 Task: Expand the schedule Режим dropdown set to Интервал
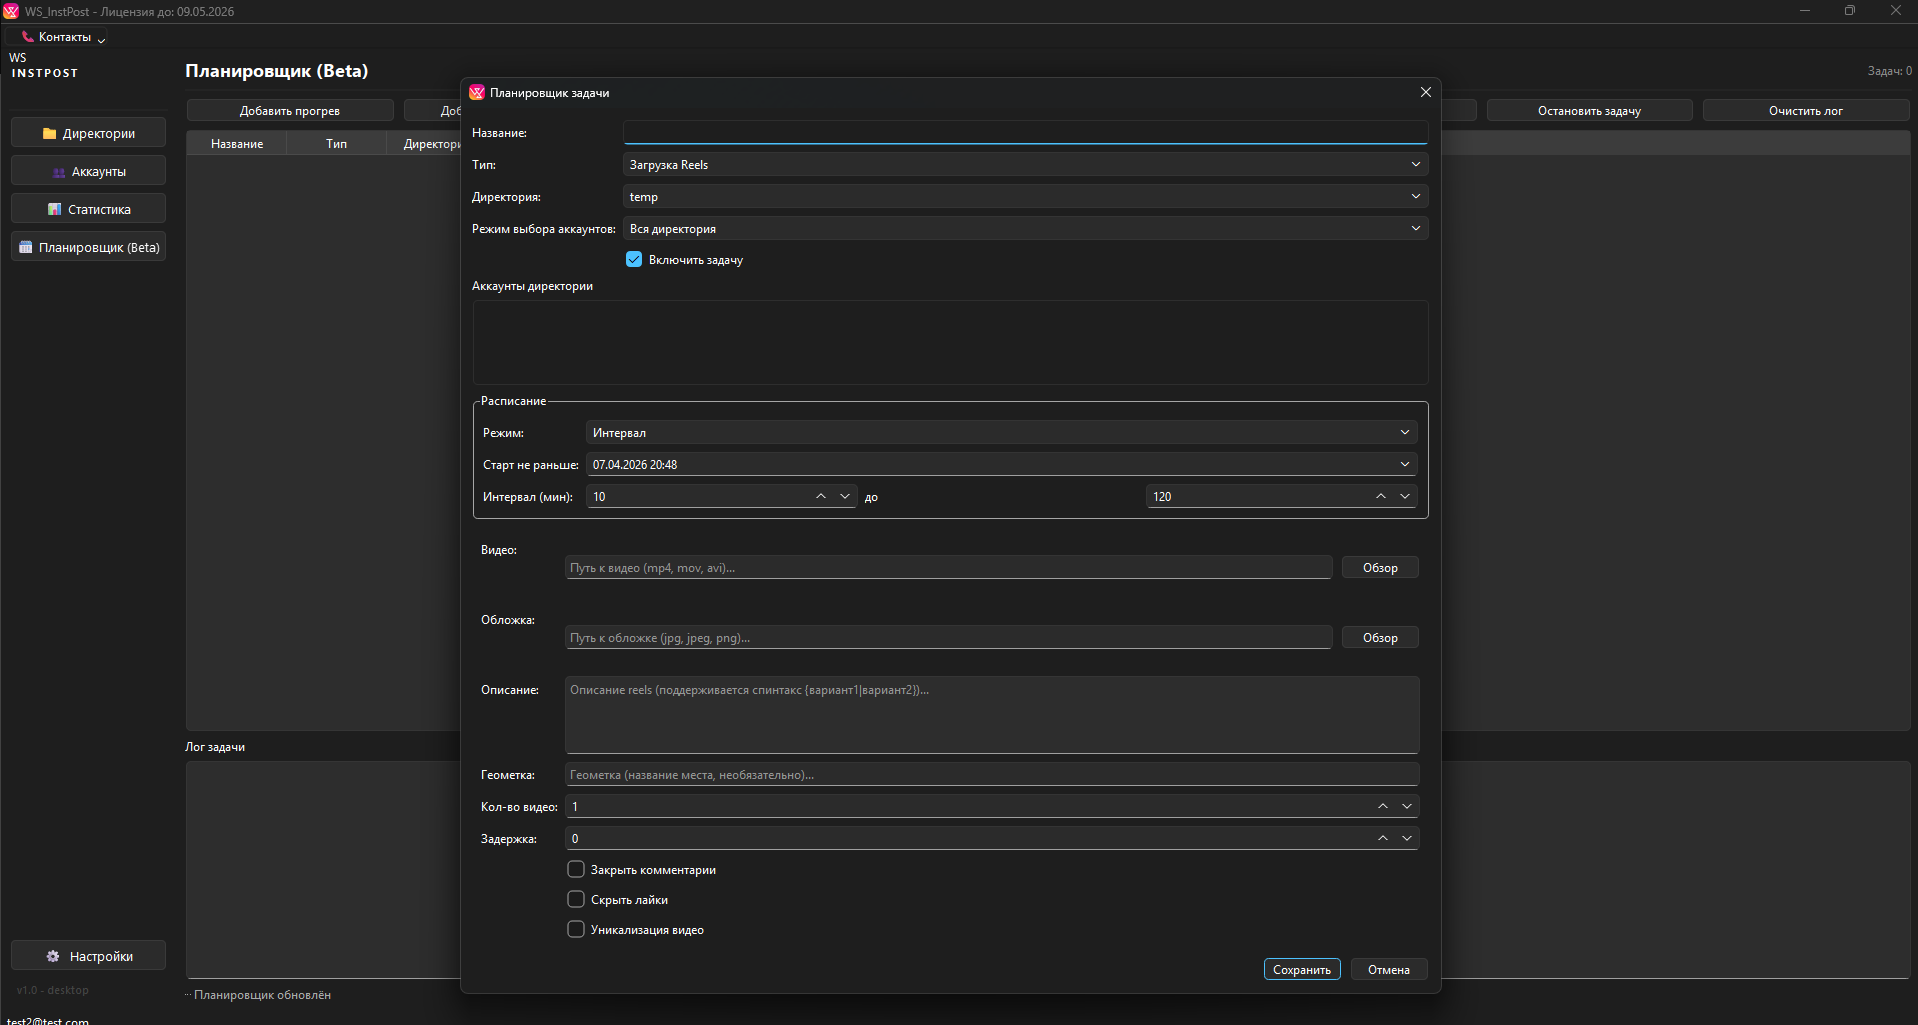(1000, 433)
